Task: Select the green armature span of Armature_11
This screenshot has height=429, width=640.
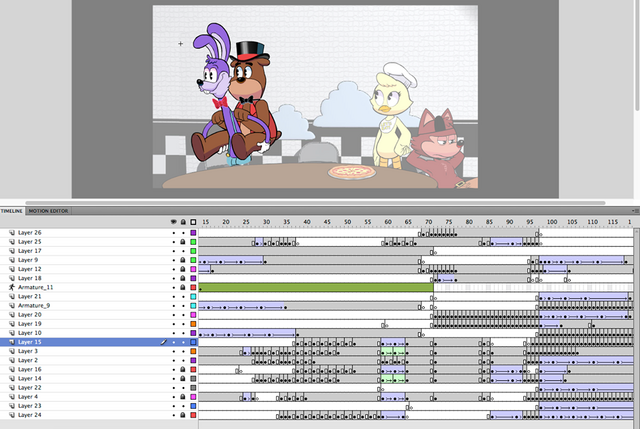Action: click(x=316, y=287)
